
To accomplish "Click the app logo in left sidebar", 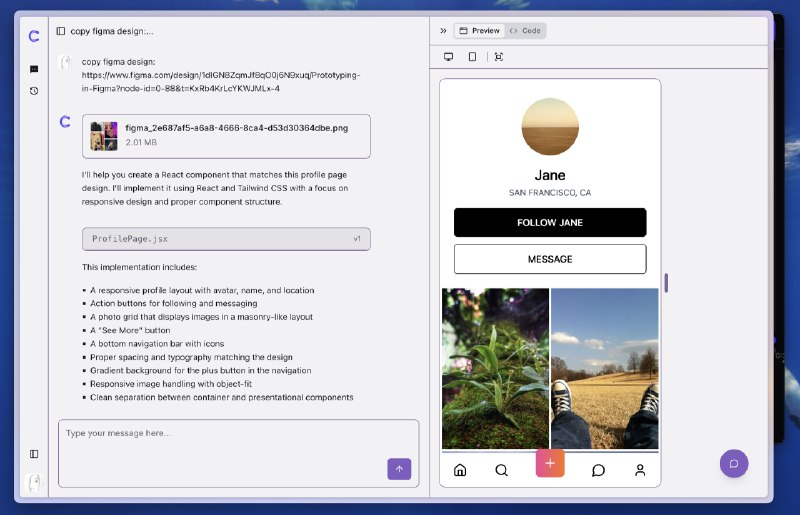I will [x=34, y=36].
